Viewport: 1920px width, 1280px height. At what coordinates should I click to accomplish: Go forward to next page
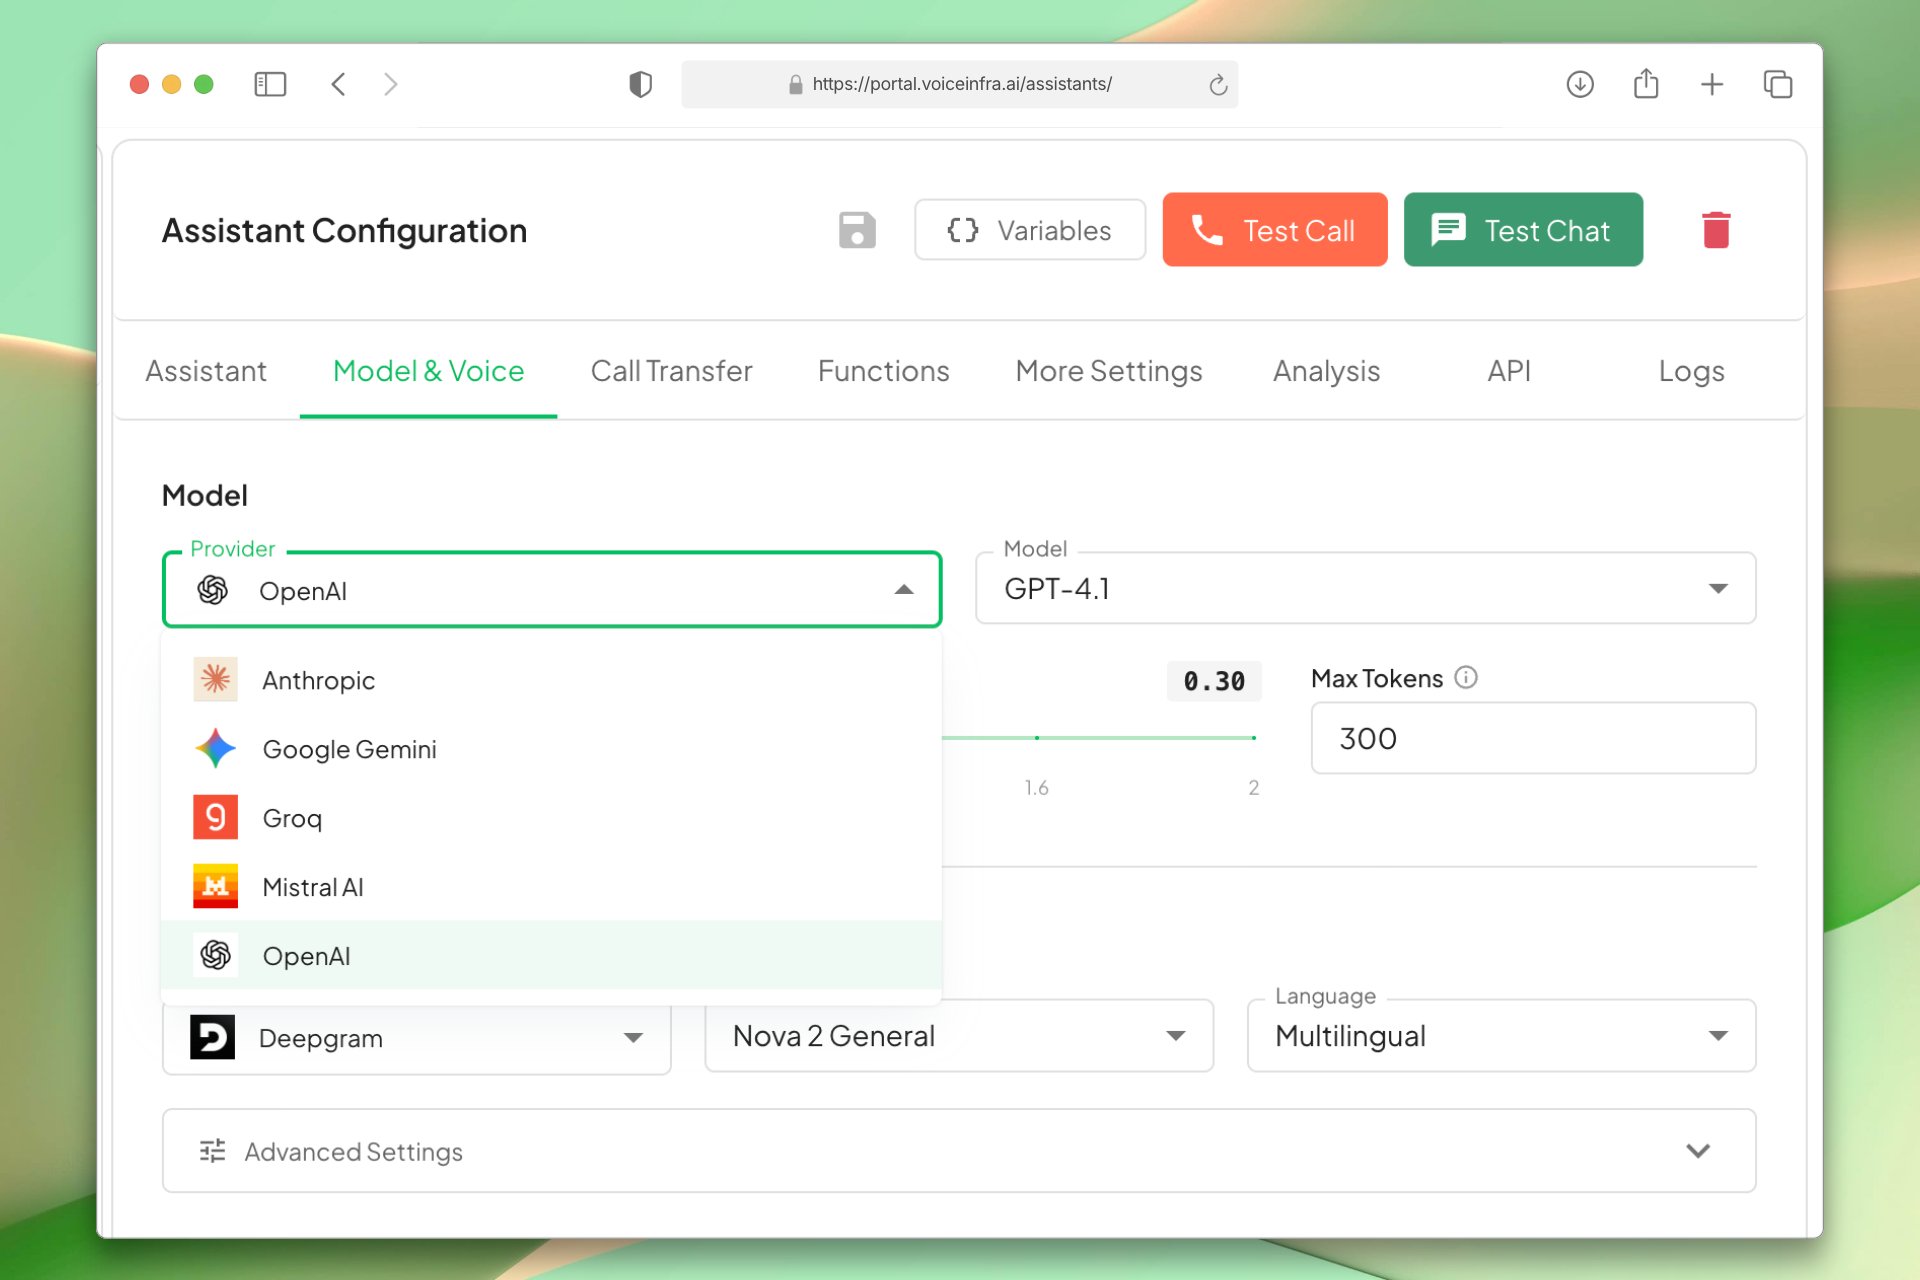[x=391, y=84]
